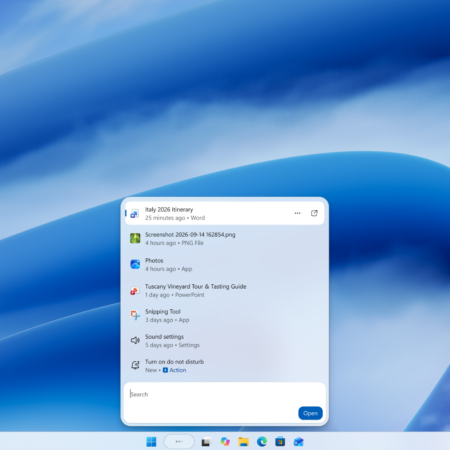Image resolution: width=450 pixels, height=450 pixels.
Task: Click the Snipping Tool scissors icon
Action: pos(135,315)
